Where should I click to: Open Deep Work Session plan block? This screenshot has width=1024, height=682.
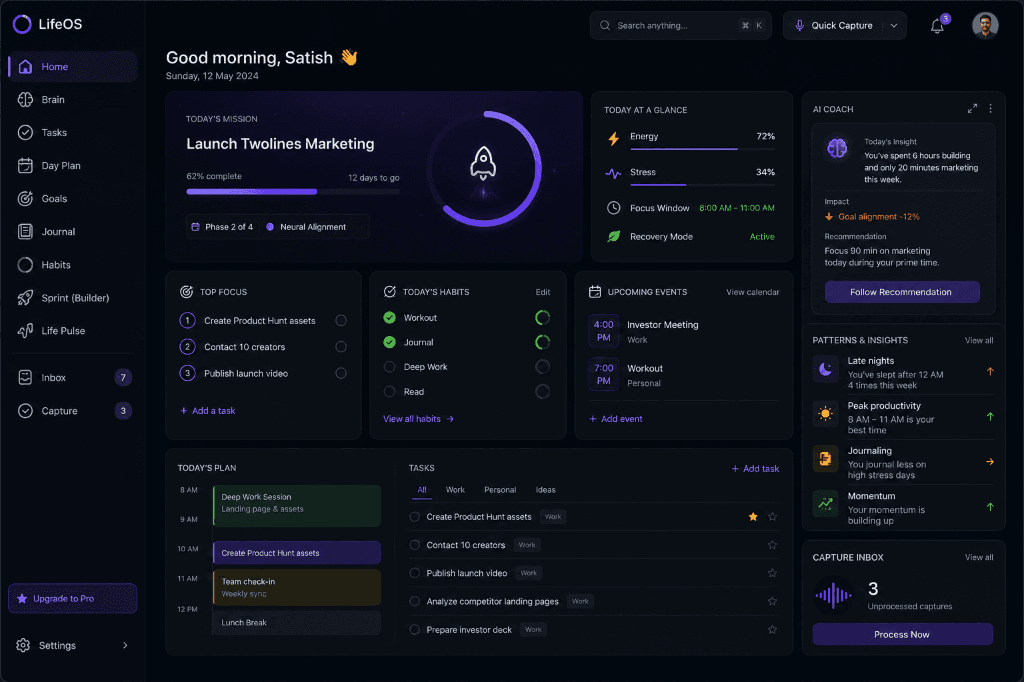pos(297,506)
